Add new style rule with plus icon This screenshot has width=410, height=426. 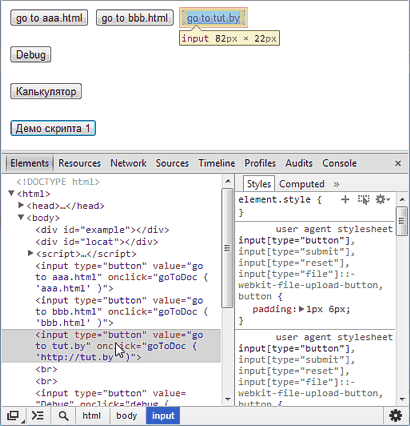coord(345,199)
